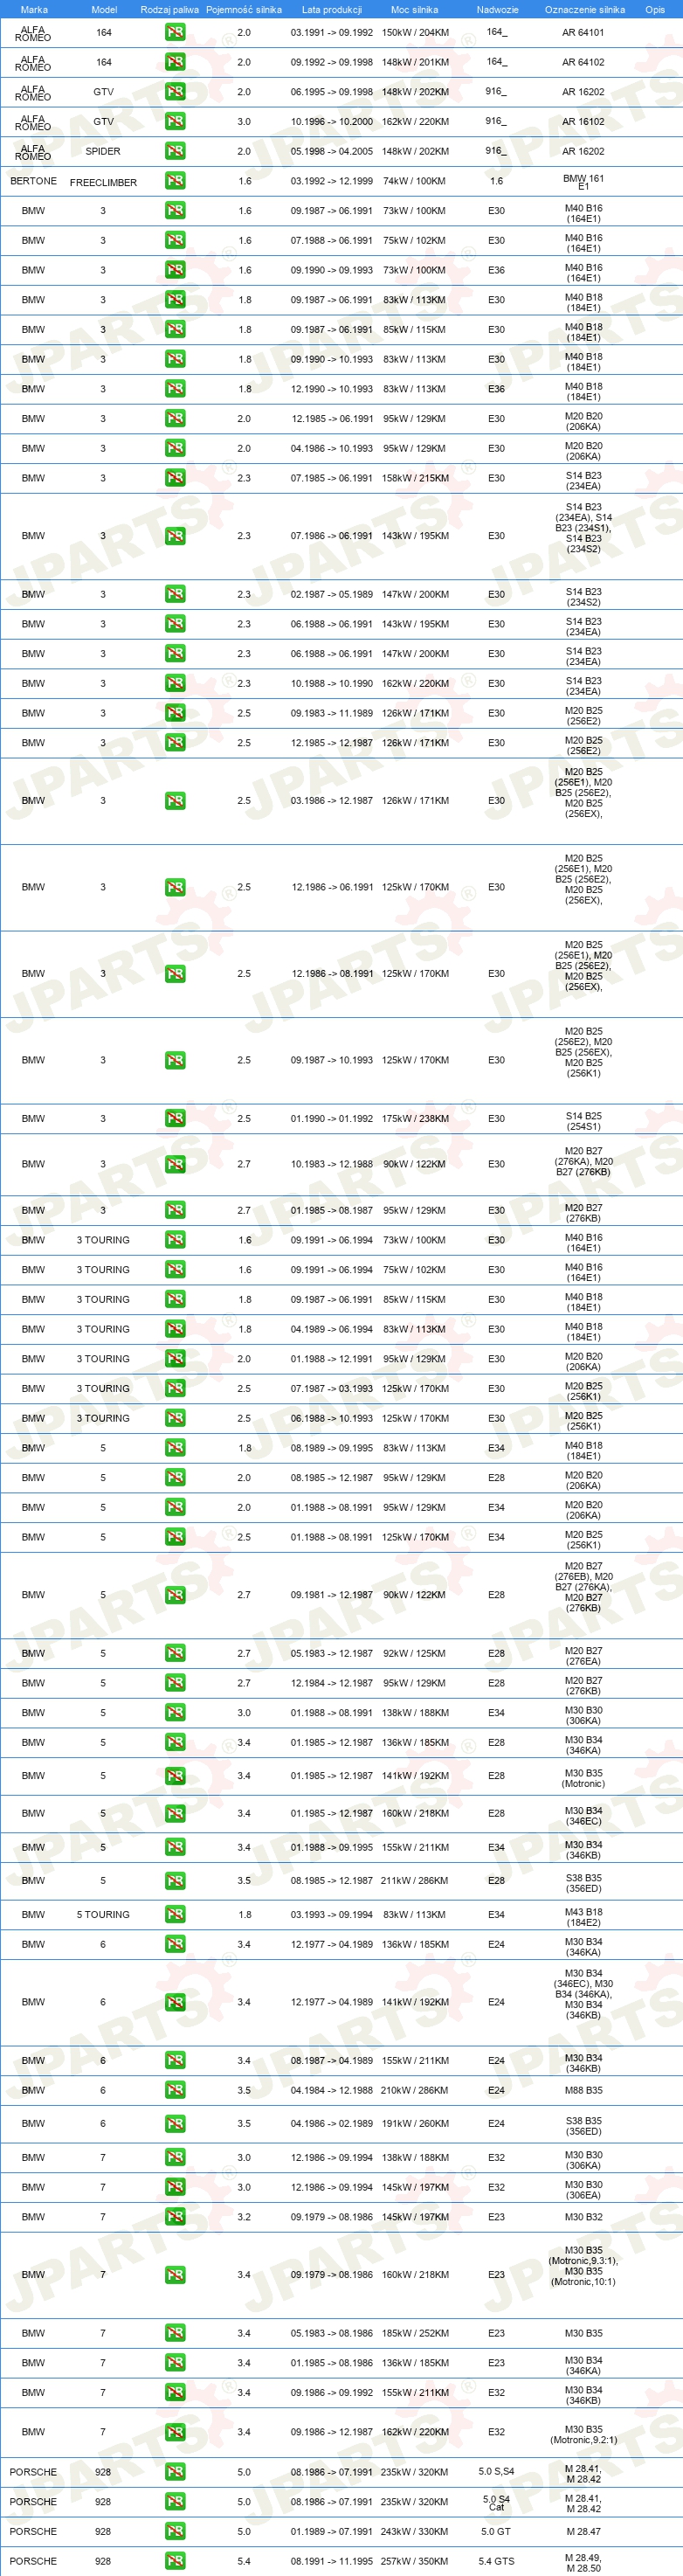Viewport: 683px width, 2576px height.
Task: Select the 5.0 GT body cell
Action: tap(496, 2531)
